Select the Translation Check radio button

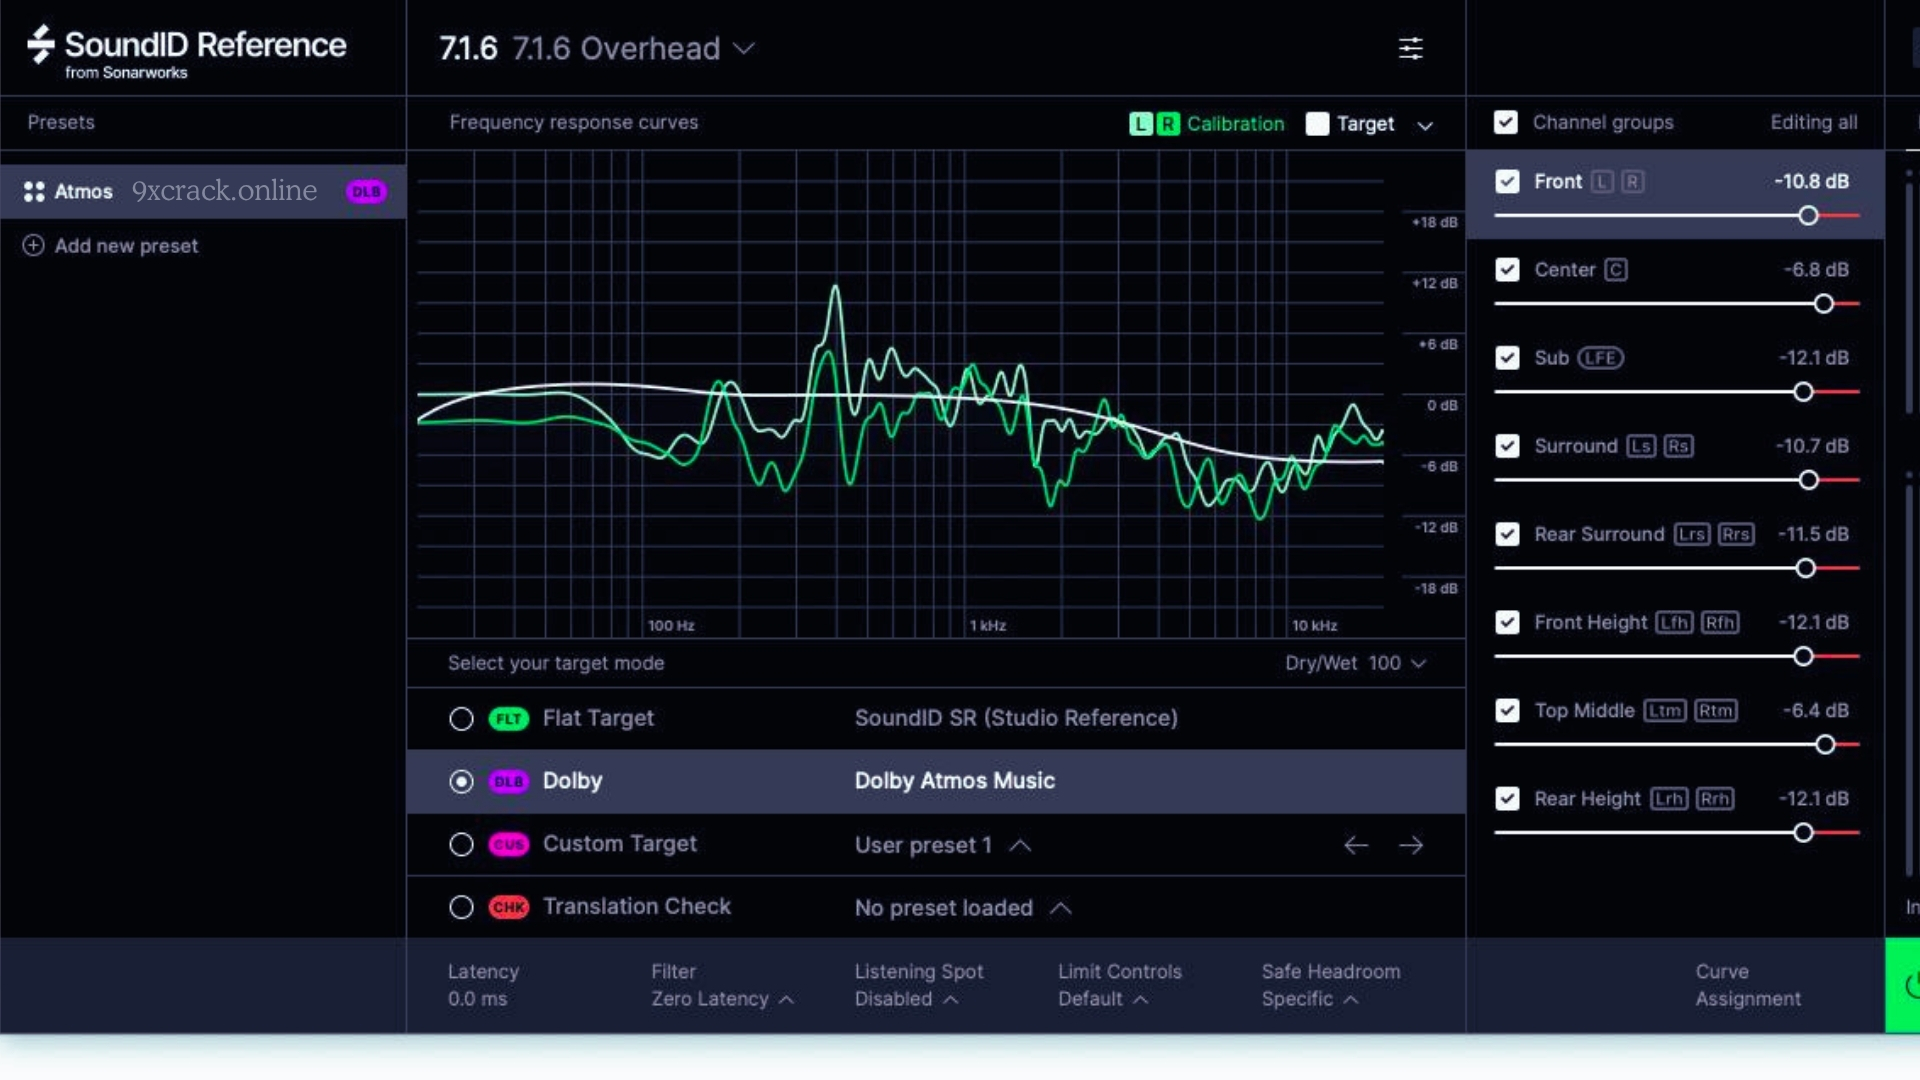tap(461, 907)
